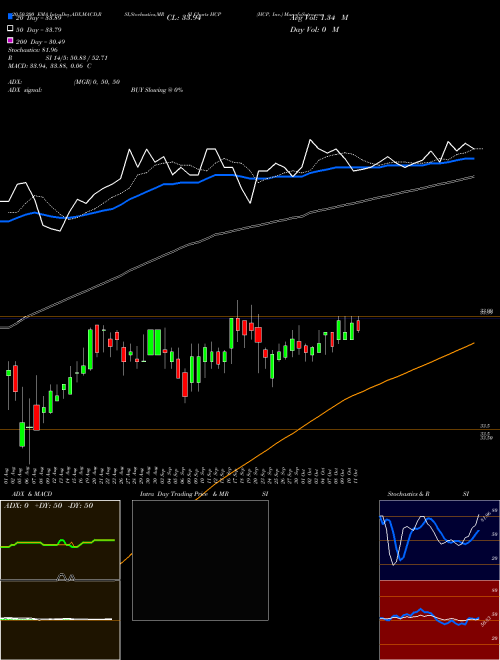Click the '(MGR) 0, 50, 50' ADX values
Viewport: 500px width, 660px height.
pos(97,82)
